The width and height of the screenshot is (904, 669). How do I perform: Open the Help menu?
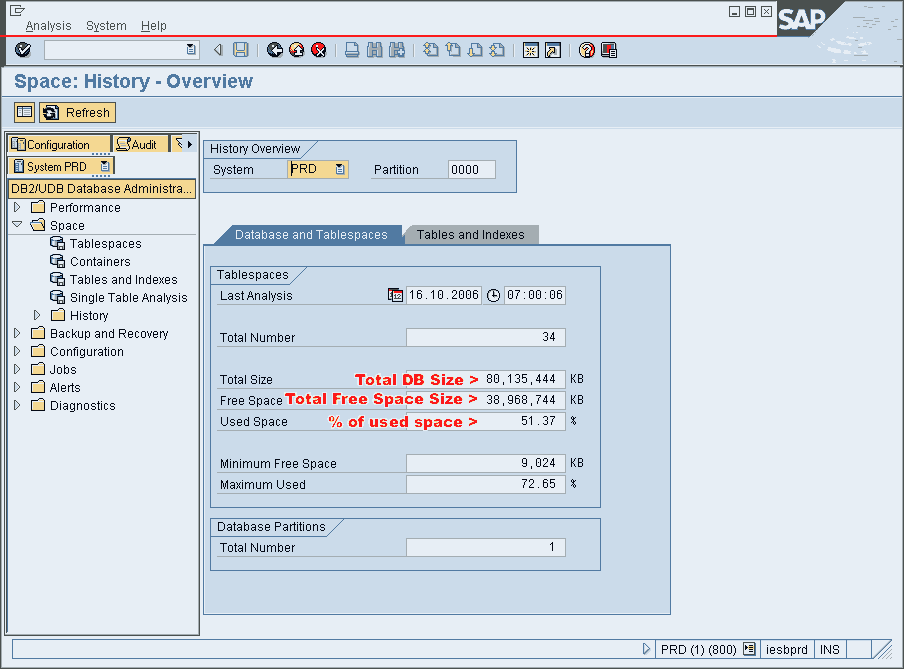click(153, 25)
